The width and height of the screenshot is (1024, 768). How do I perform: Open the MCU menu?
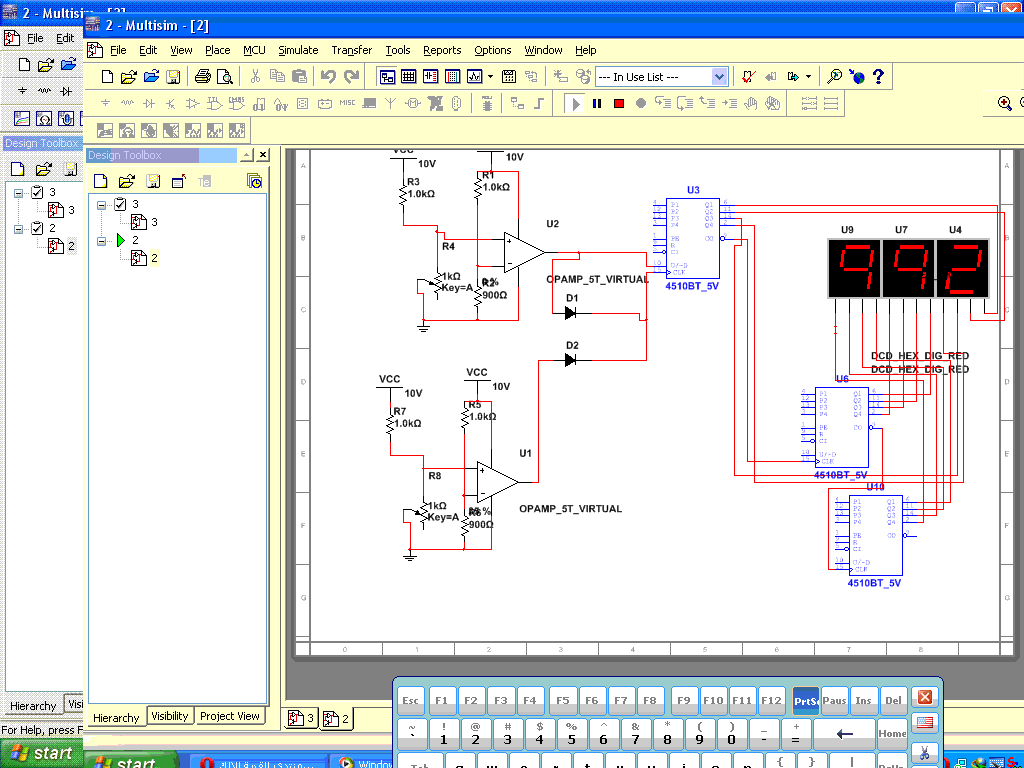254,50
